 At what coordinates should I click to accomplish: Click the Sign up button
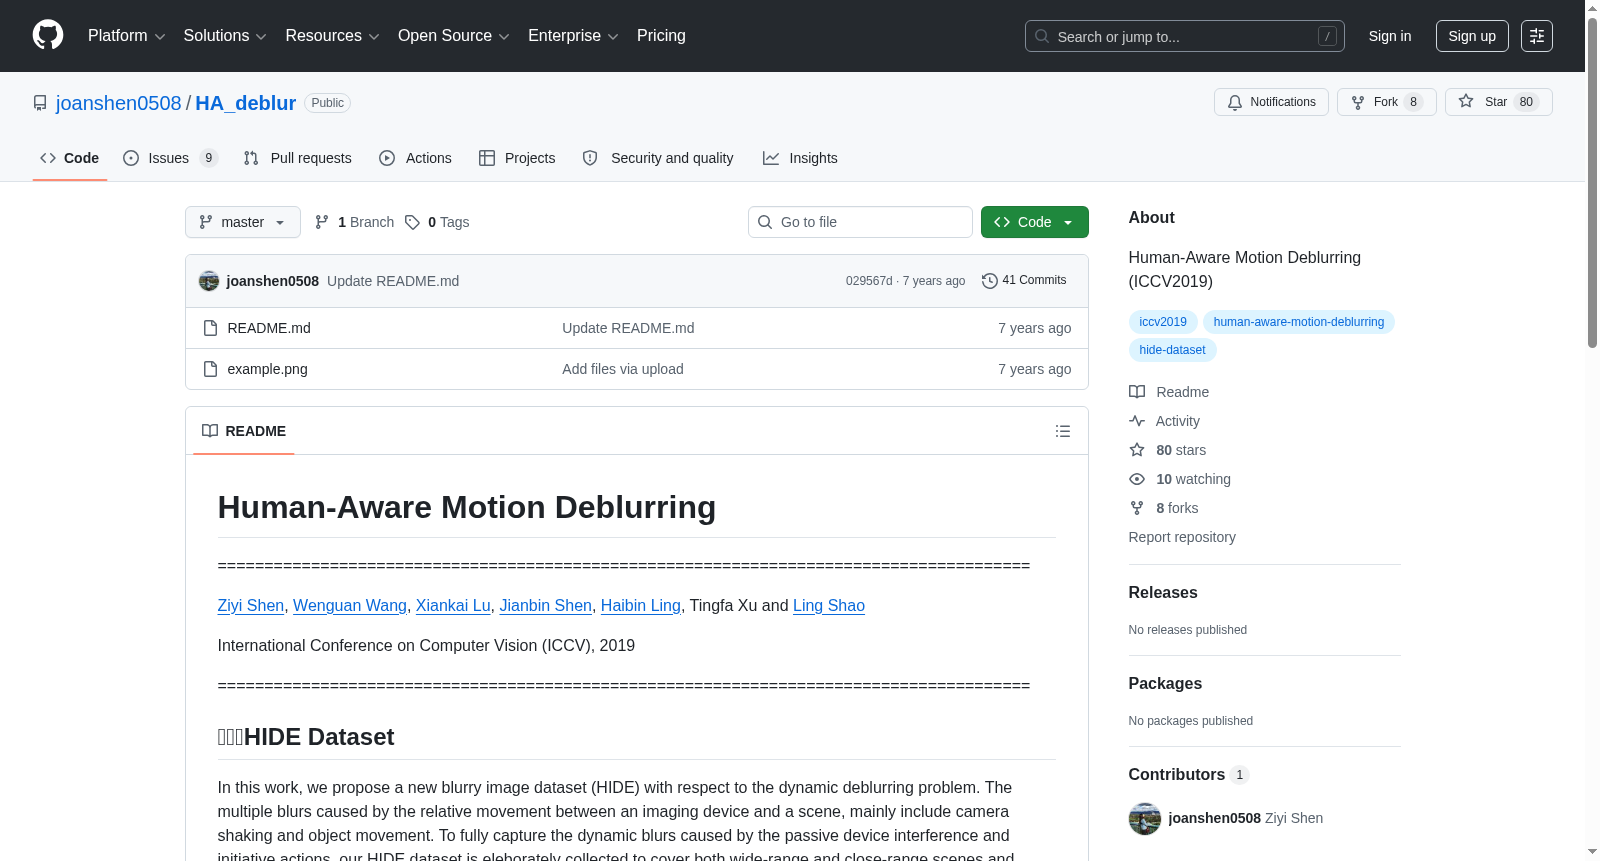click(x=1472, y=36)
